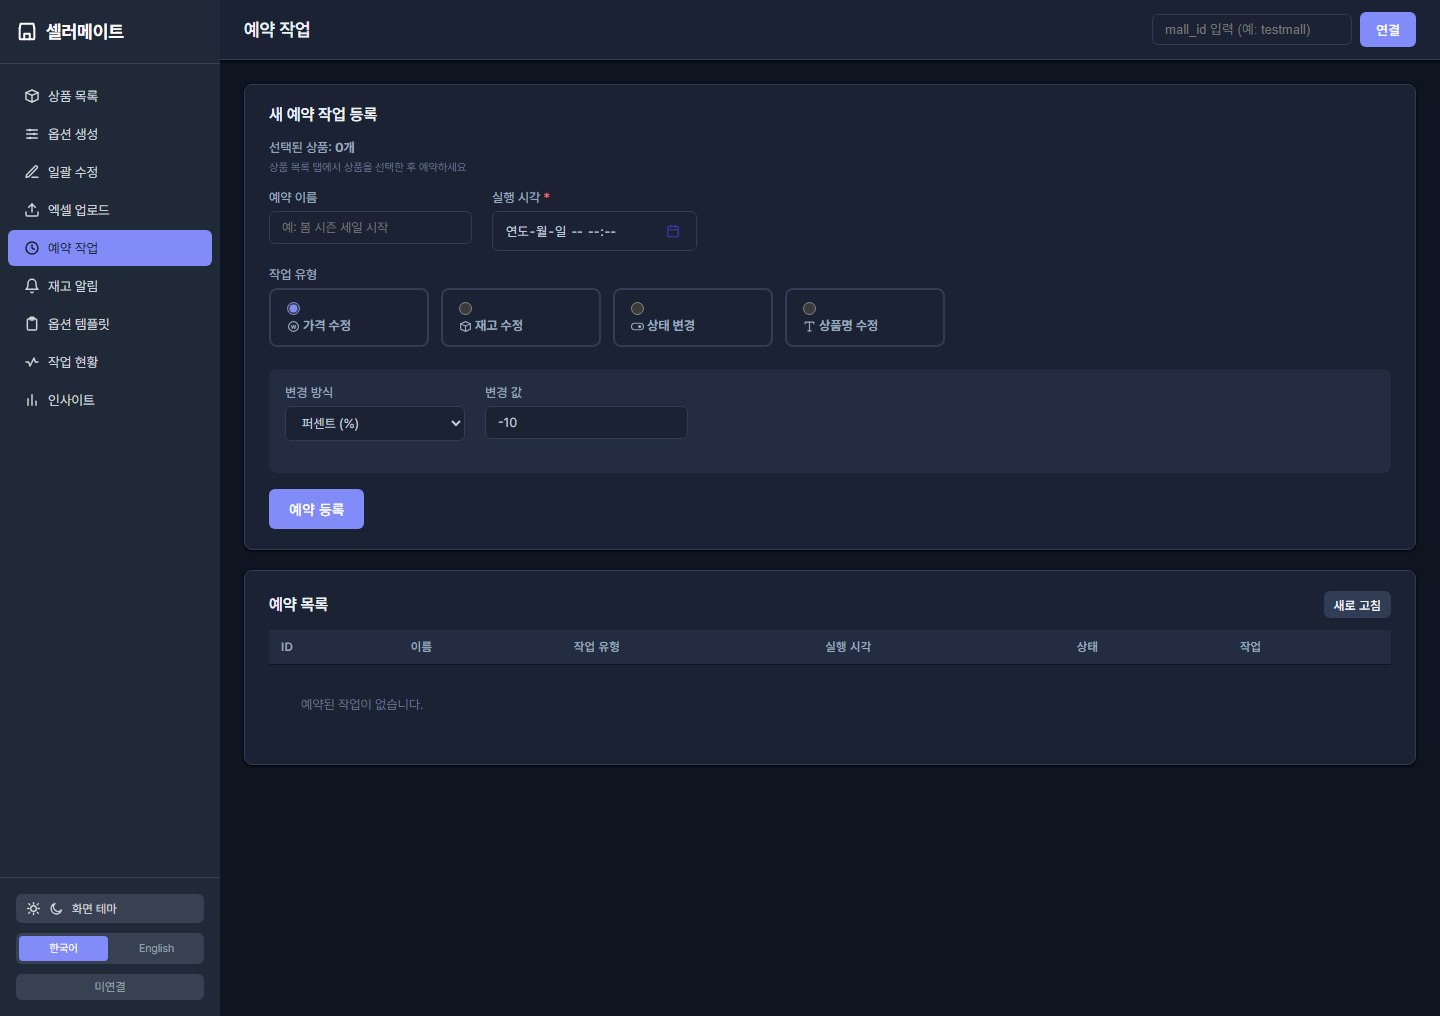Screen dimensions: 1440x1016
Task: Click the 셀러메이트 store logo icon
Action: click(27, 32)
